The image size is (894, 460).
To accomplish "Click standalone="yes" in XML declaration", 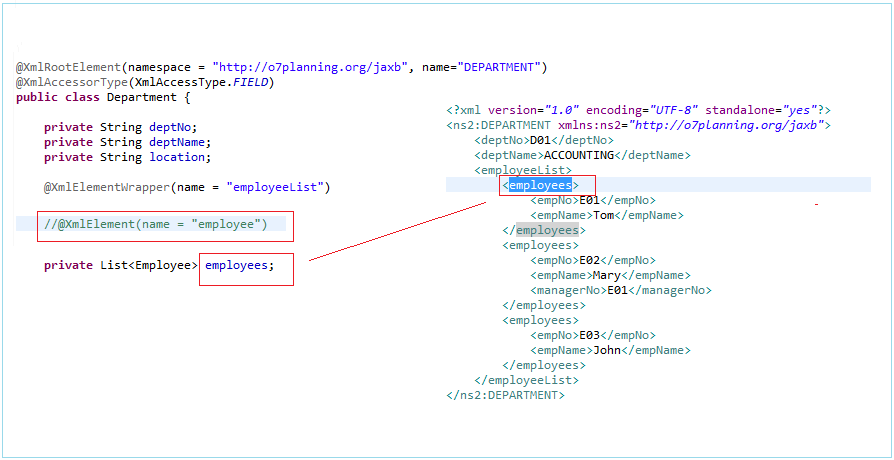I will pyautogui.click(x=761, y=110).
